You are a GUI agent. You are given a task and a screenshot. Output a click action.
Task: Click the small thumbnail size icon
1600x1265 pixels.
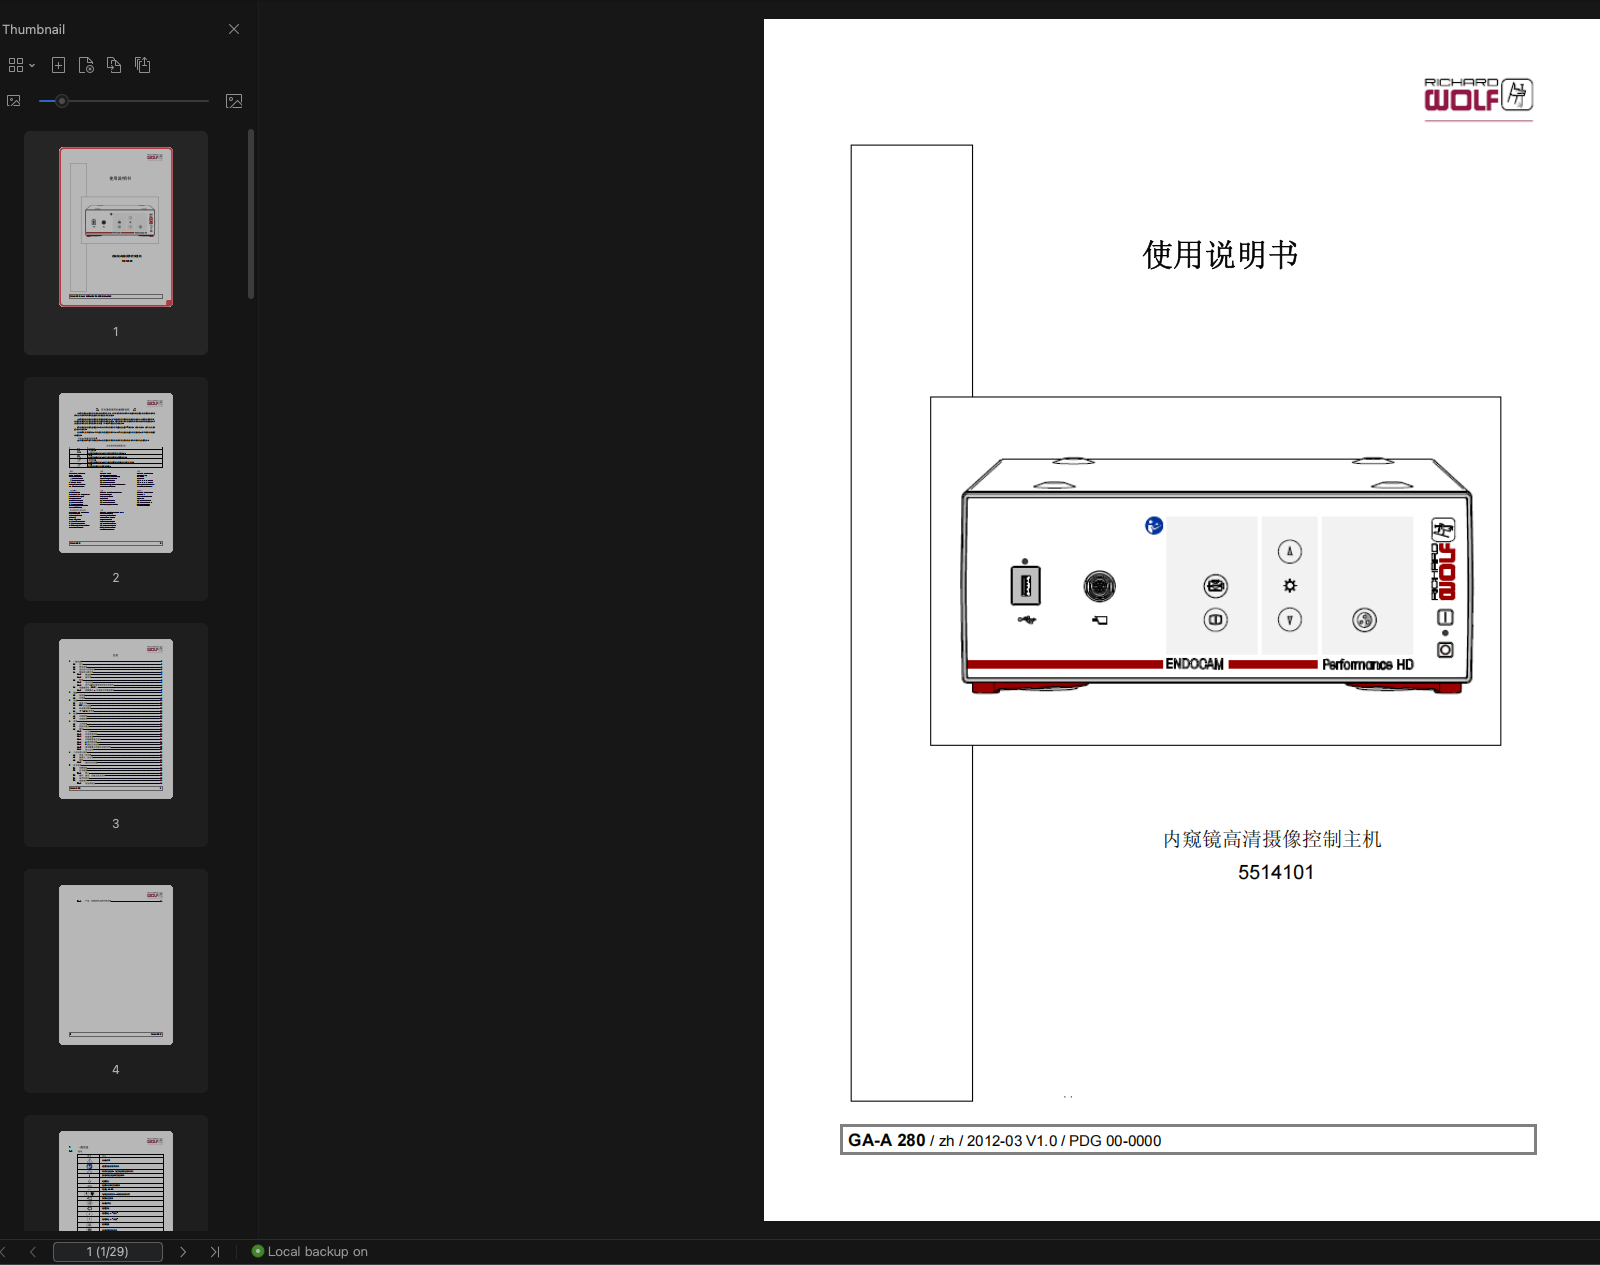pos(14,100)
